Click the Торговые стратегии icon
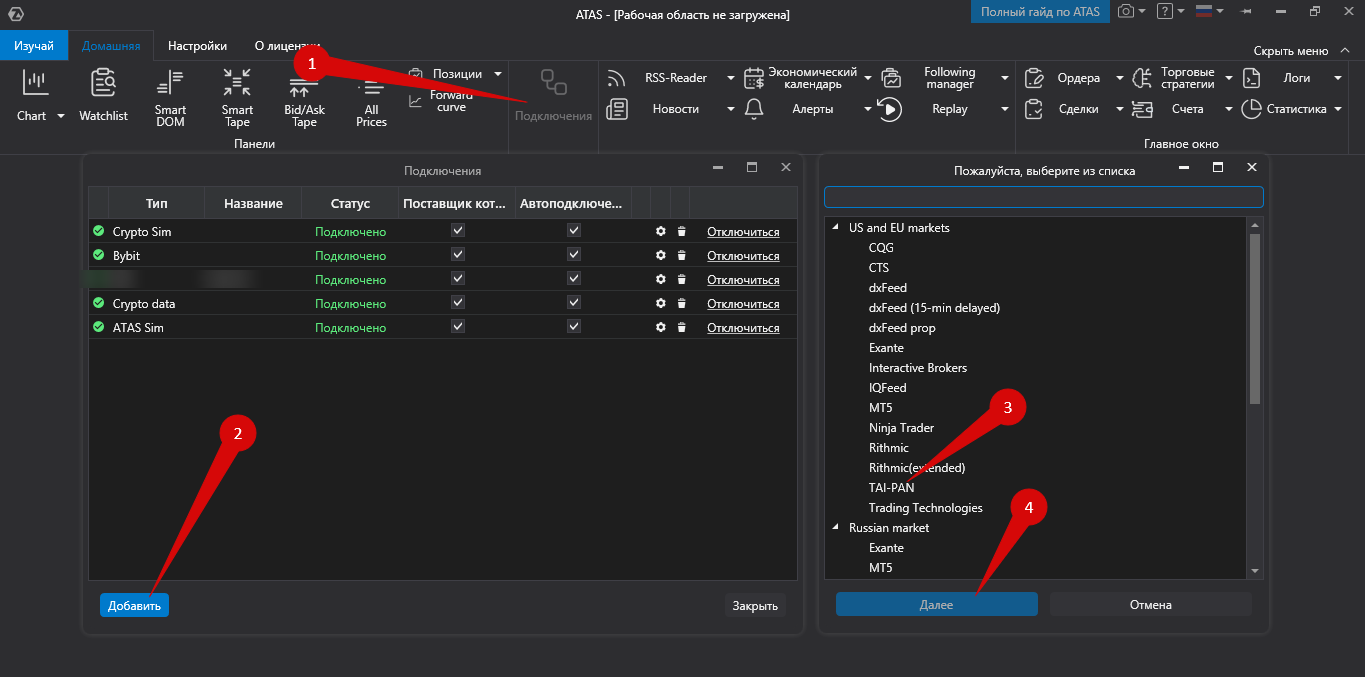1365x677 pixels. [x=1141, y=78]
